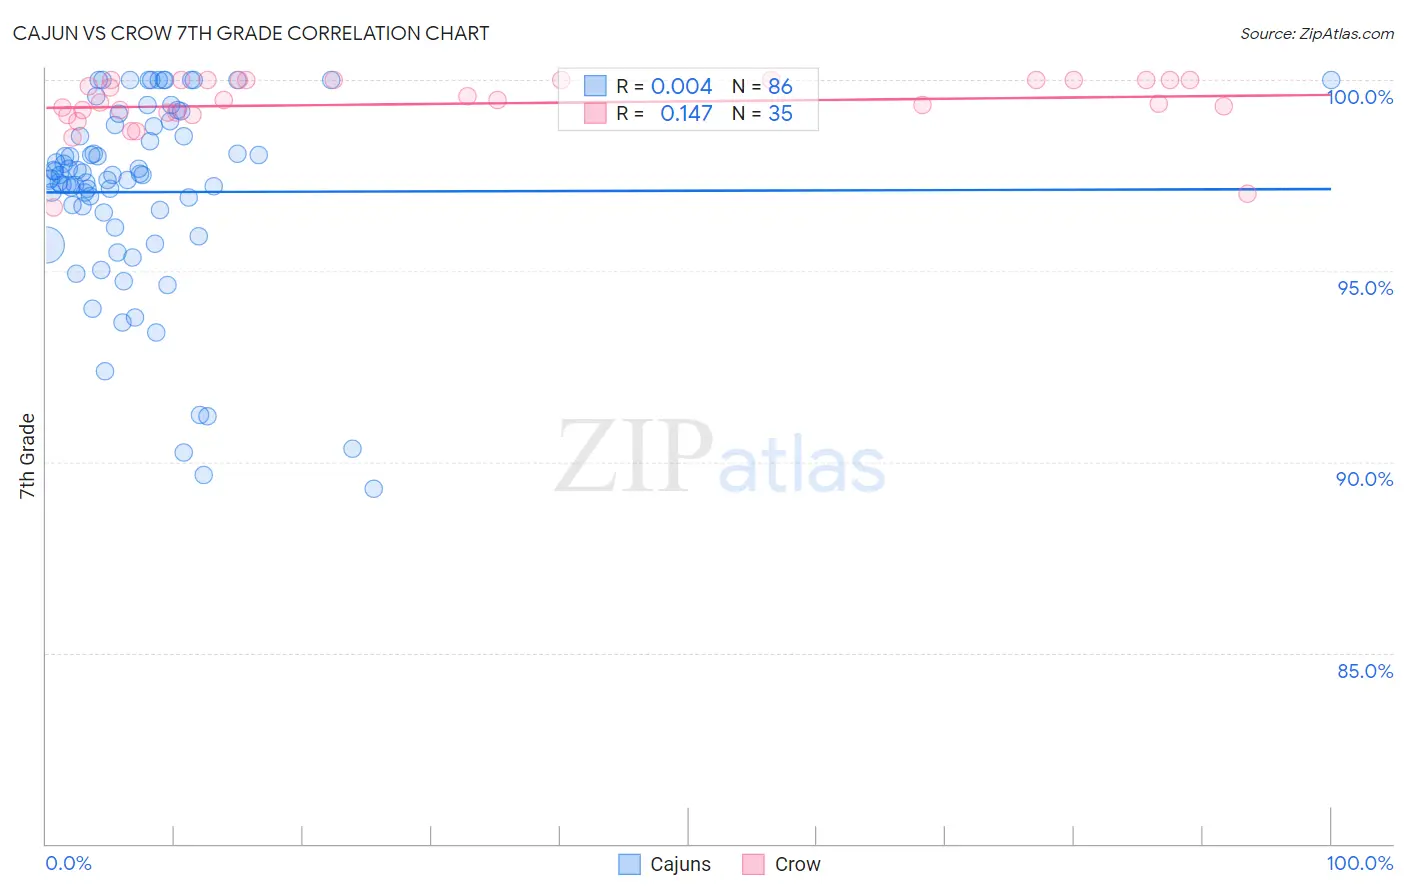1406x892 pixels.
Task: Click the chart title text
Action: point(251,33)
